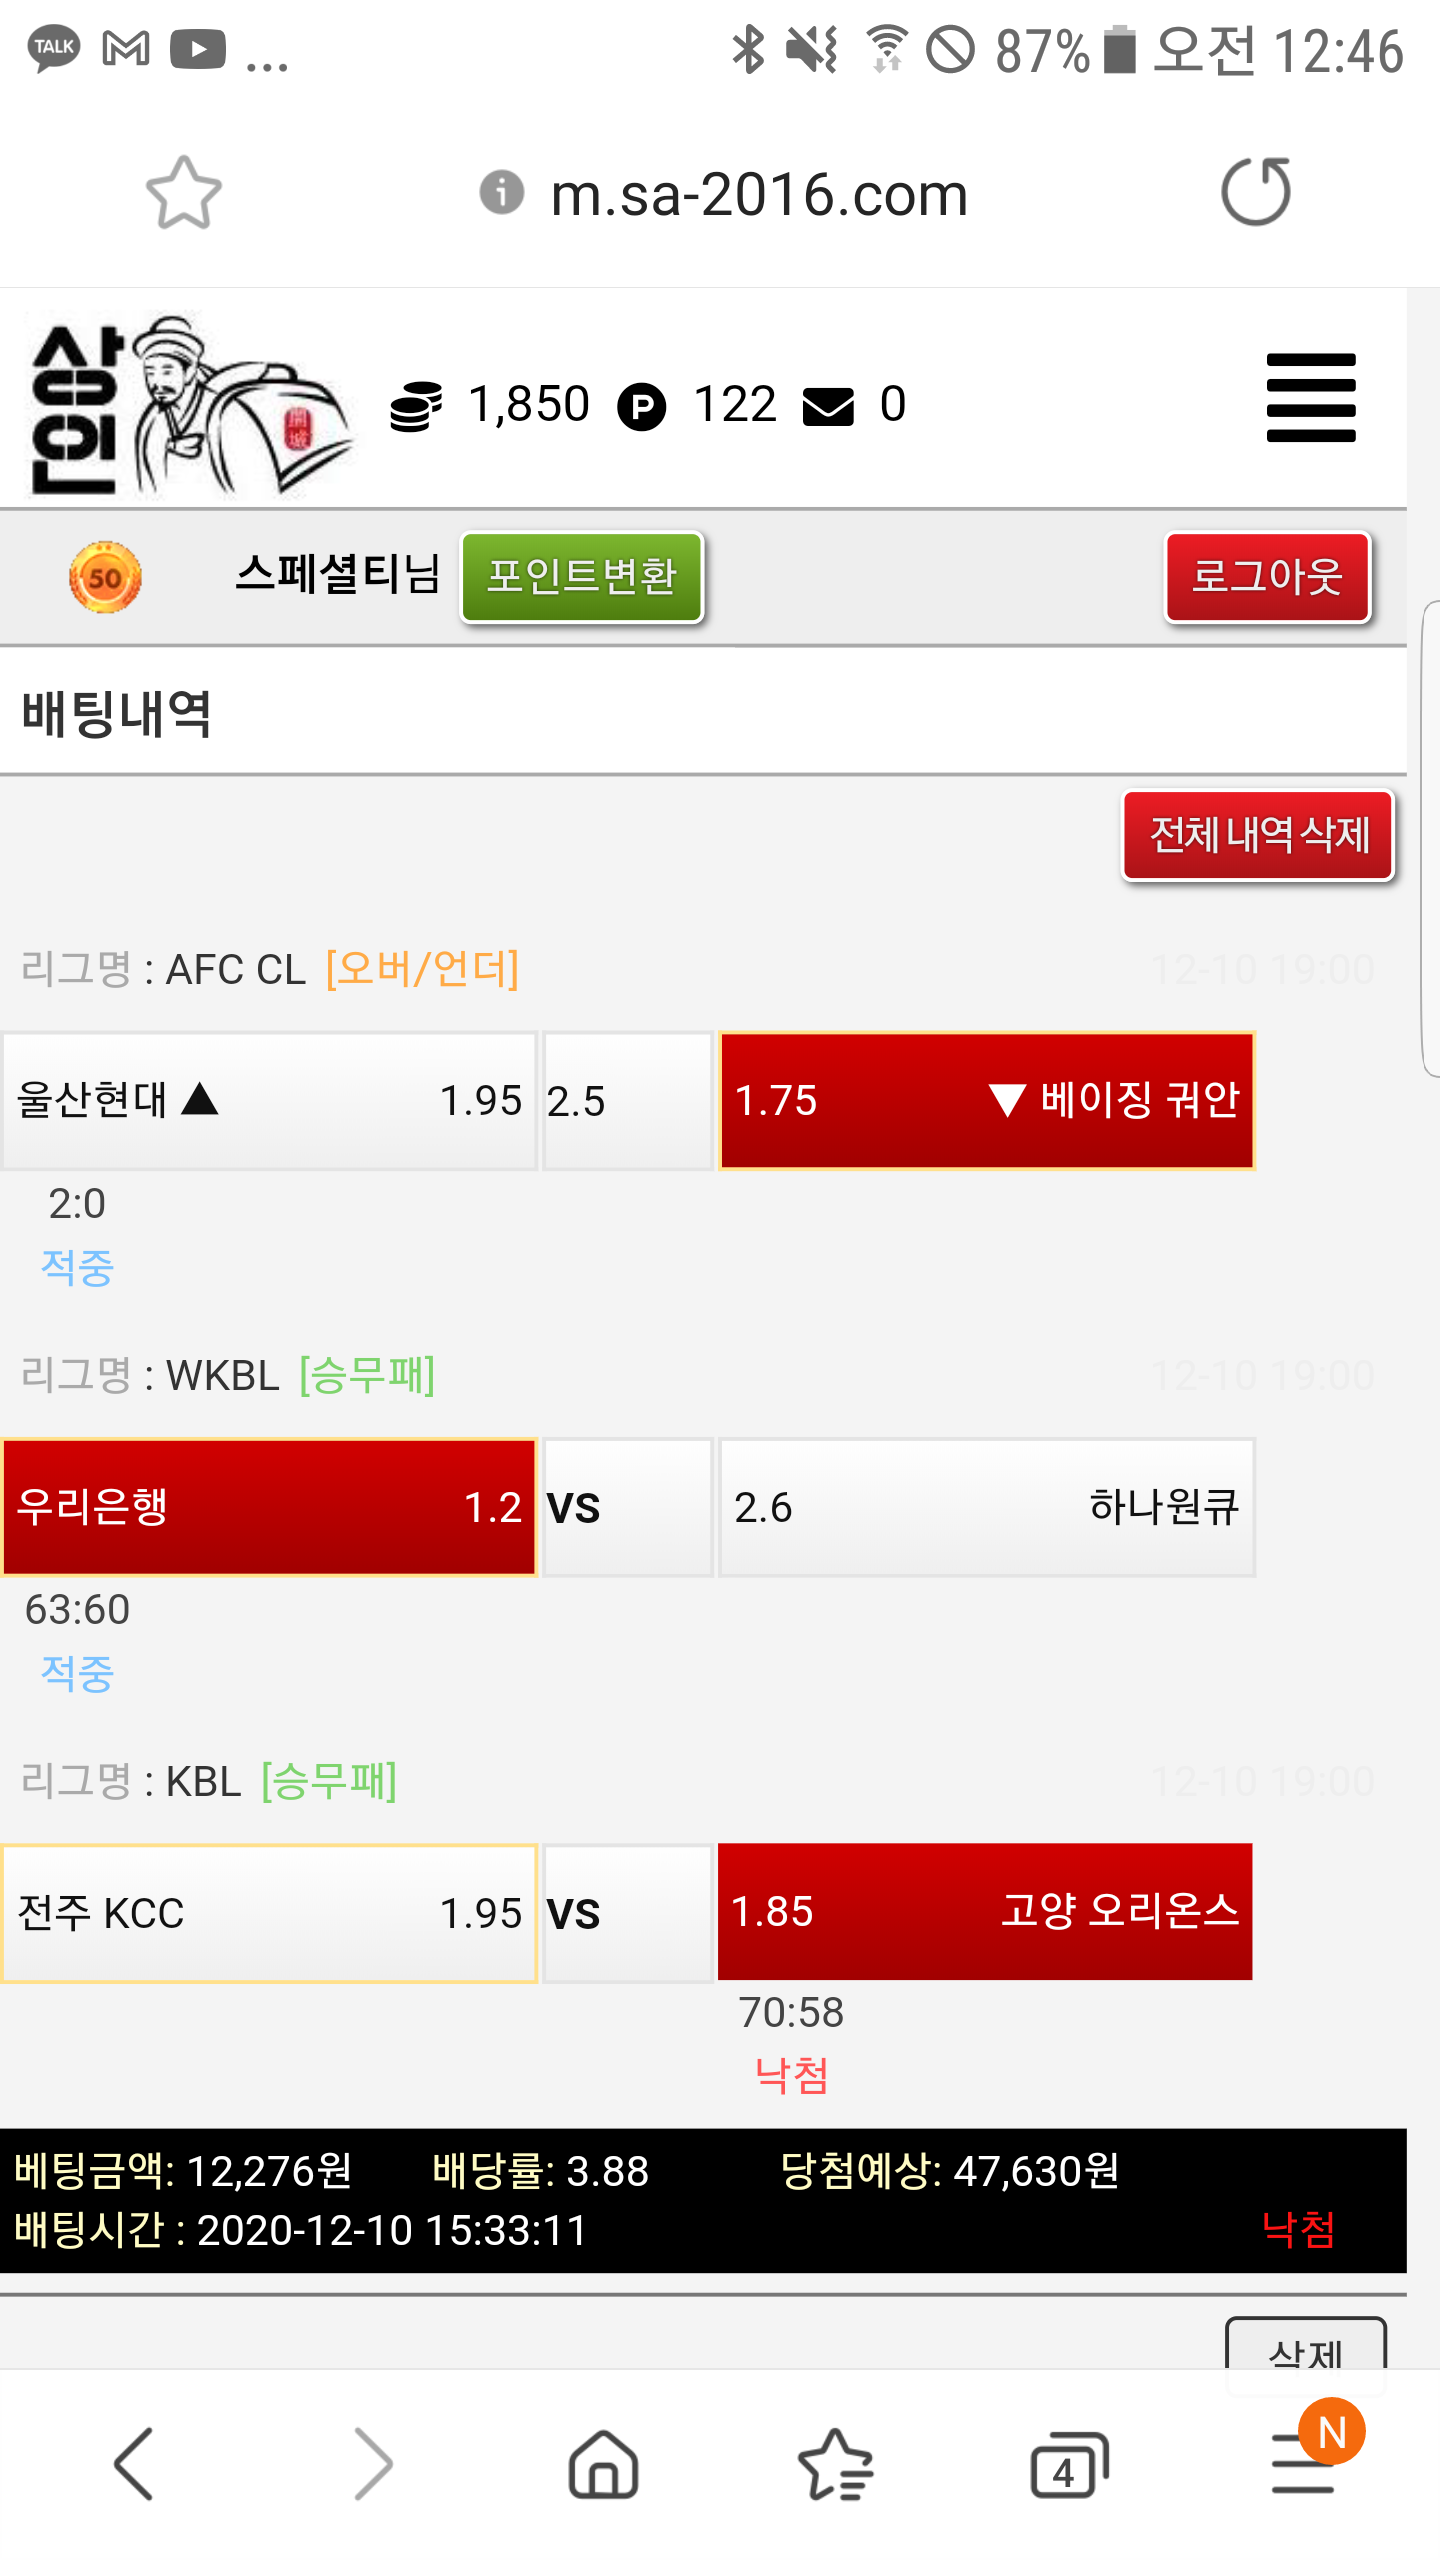
Task: Open the hamburger menu
Action: click(x=1310, y=398)
